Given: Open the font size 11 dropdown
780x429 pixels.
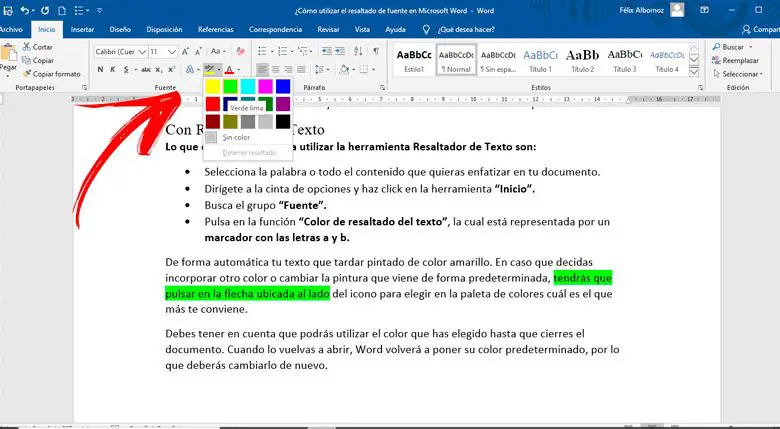Looking at the screenshot, I should tap(172, 52).
